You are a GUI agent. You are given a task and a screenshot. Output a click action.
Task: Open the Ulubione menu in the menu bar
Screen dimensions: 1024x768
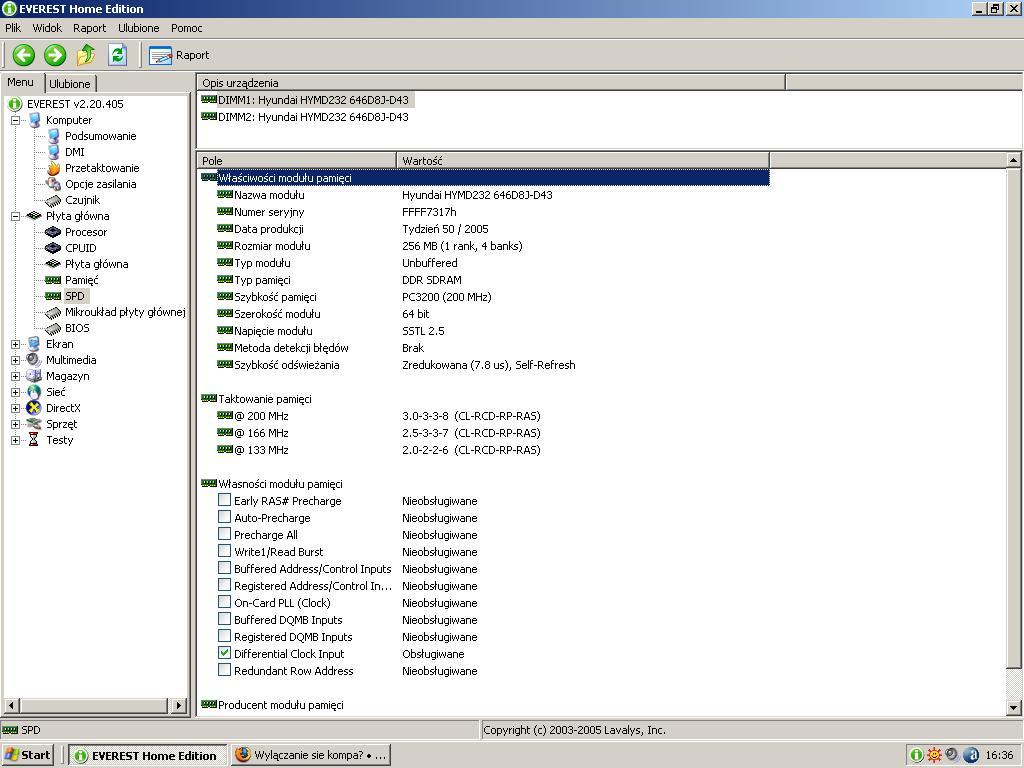coord(138,28)
